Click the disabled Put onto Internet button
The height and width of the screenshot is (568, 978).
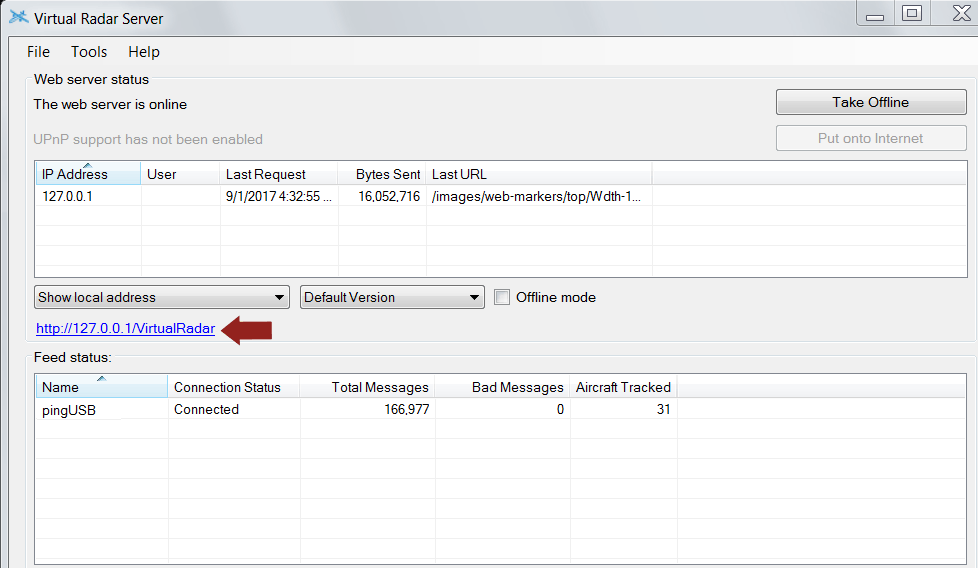pos(871,138)
